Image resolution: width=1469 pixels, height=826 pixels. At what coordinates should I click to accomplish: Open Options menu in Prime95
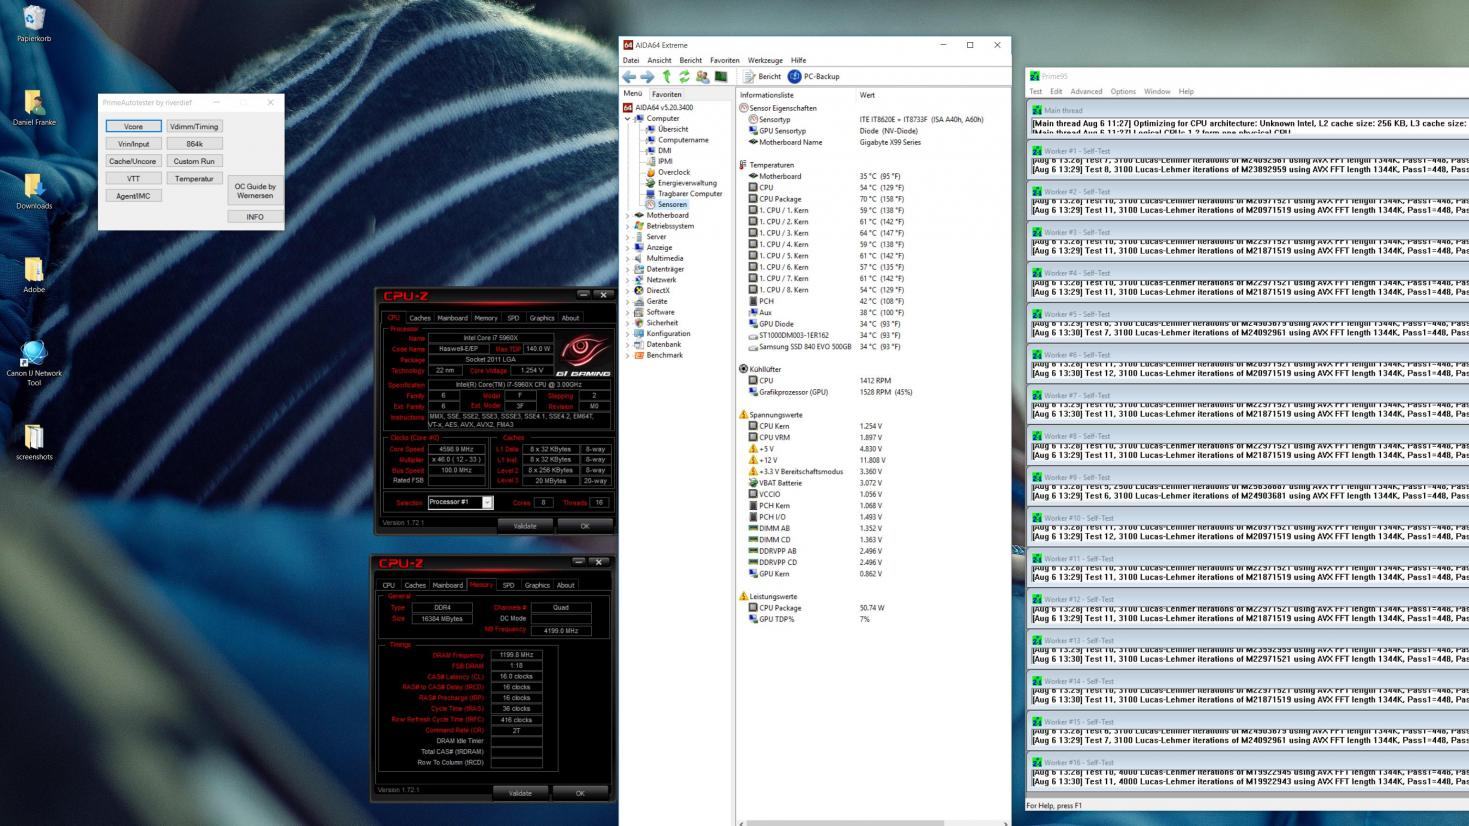point(1123,91)
